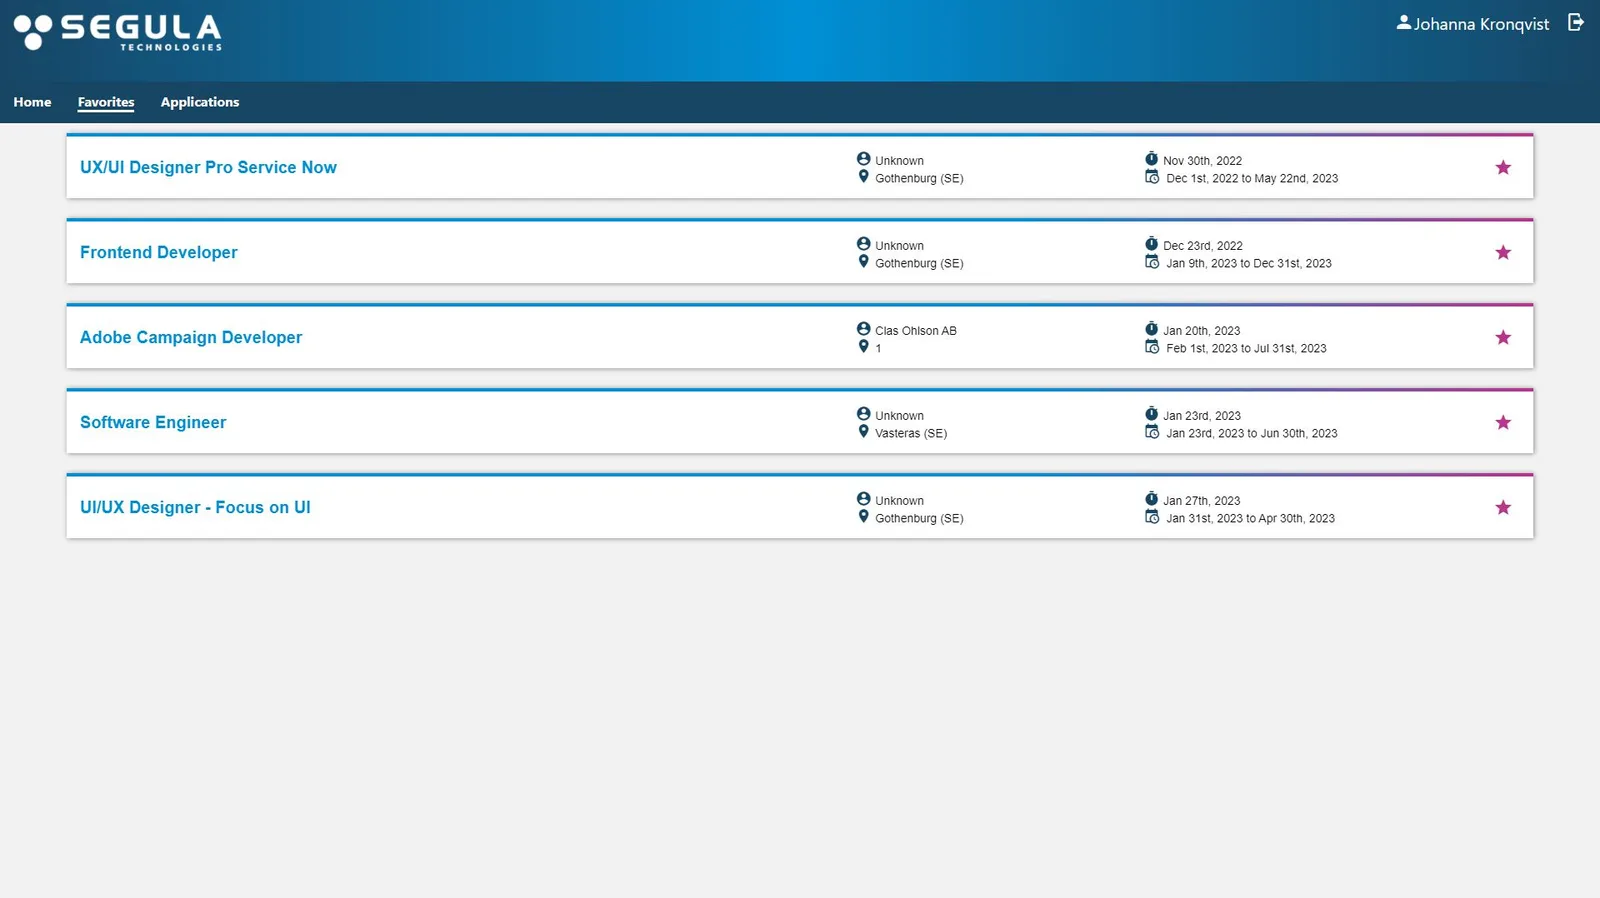Click the location pin icon in UI/UX Designer - Focus on UI row
This screenshot has height=898, width=1600.
click(864, 517)
